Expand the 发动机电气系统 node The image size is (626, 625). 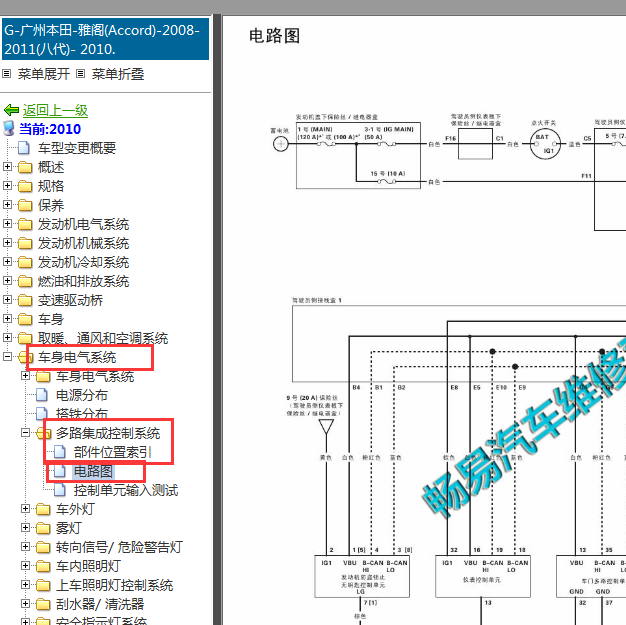[7, 224]
